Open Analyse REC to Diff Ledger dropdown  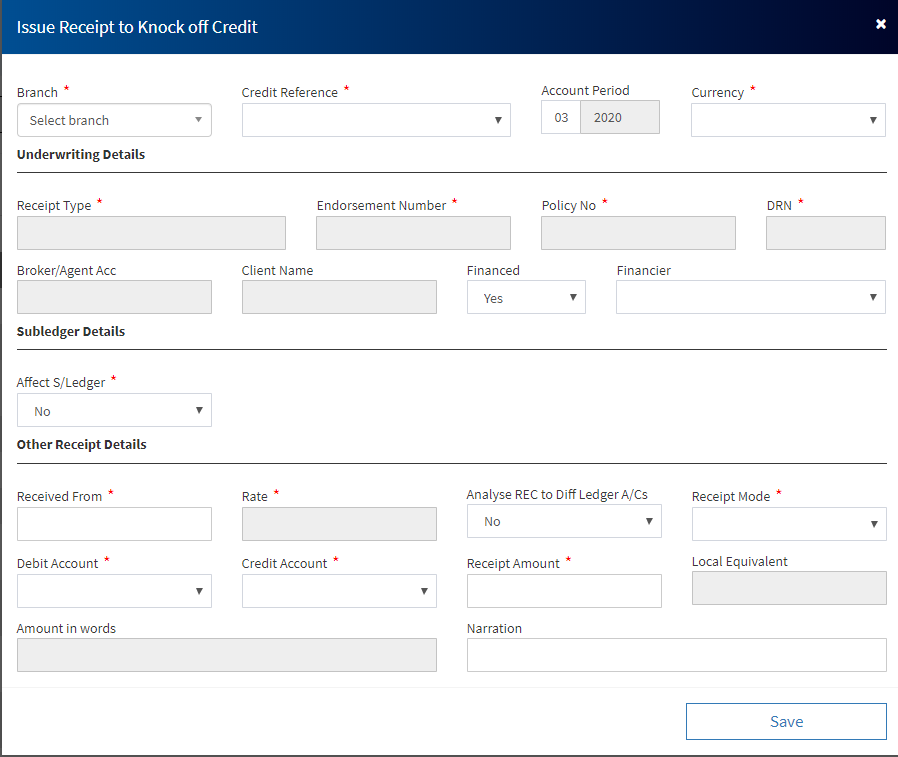(x=564, y=521)
